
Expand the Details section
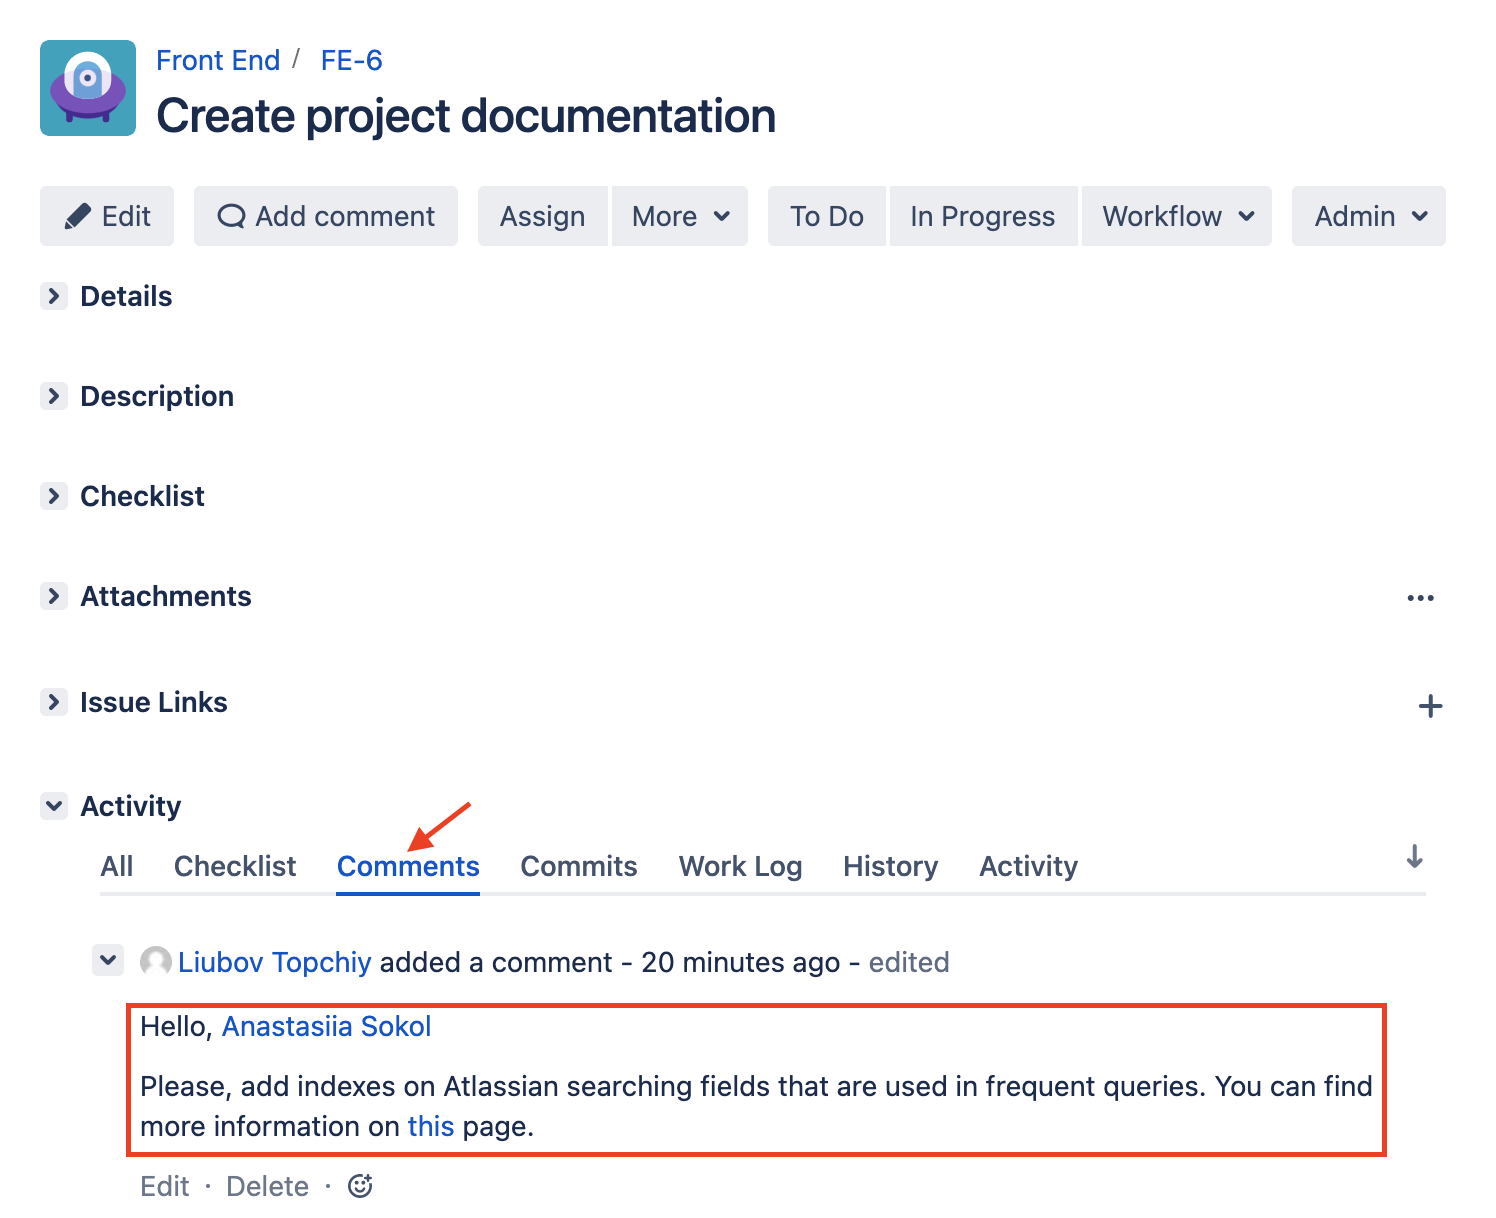[54, 296]
